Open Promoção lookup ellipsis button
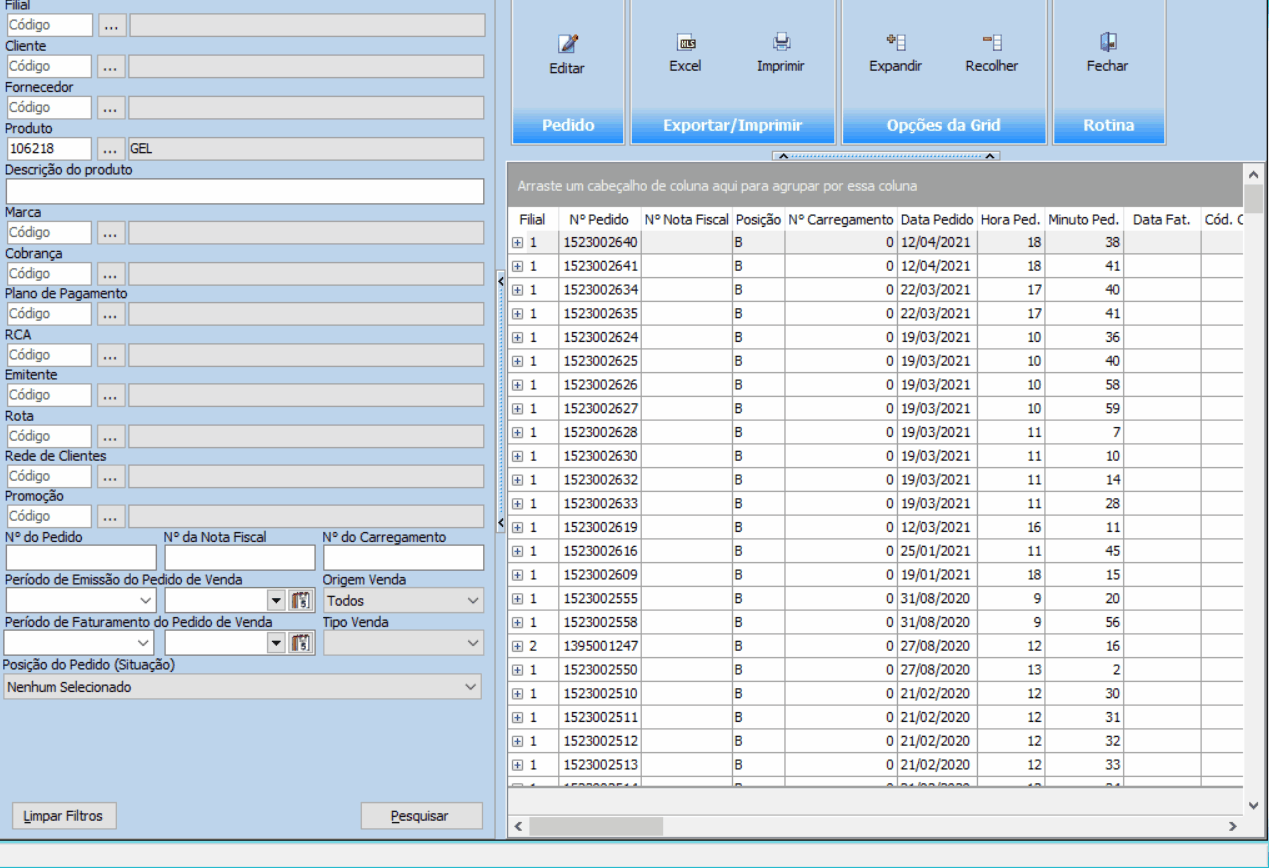 point(111,517)
